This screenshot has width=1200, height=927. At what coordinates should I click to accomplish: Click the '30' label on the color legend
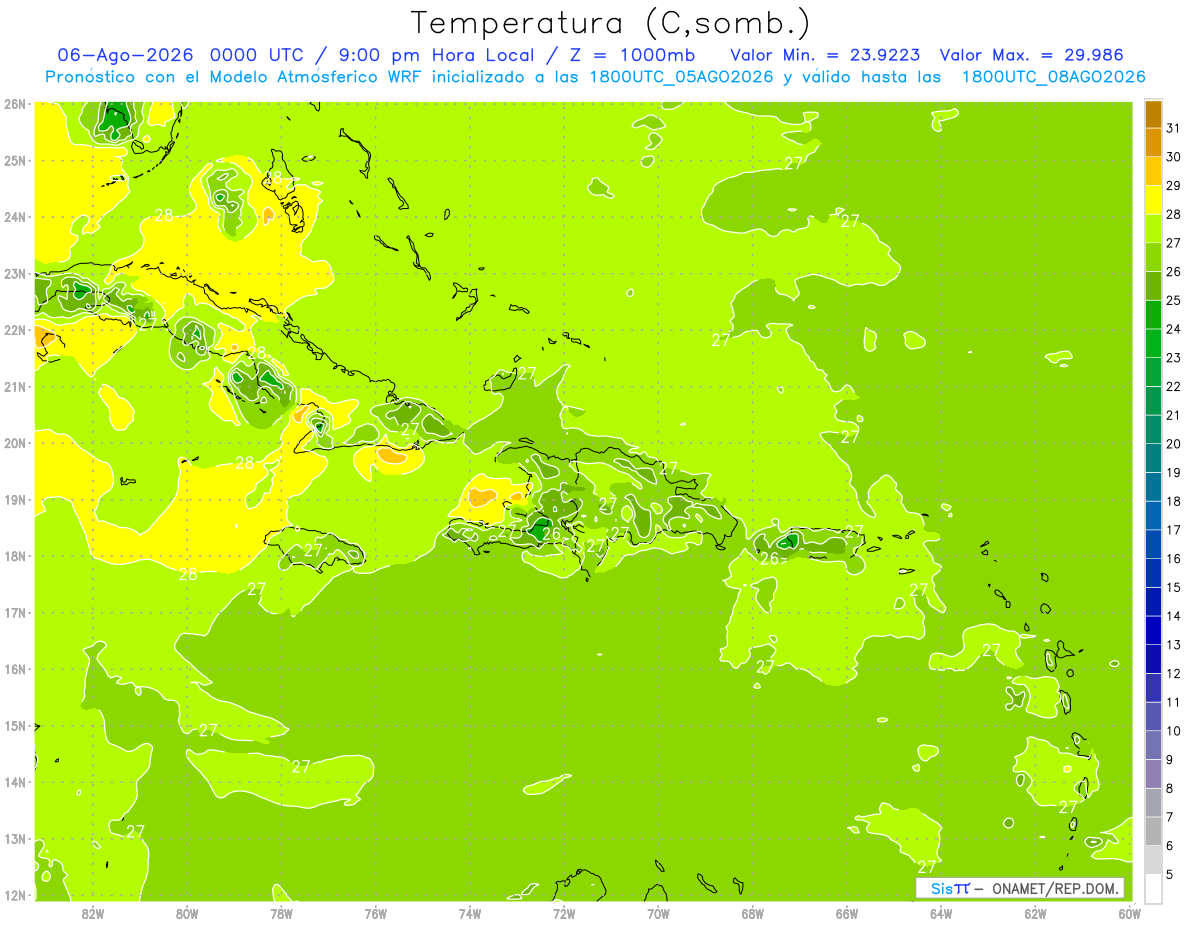(1173, 157)
